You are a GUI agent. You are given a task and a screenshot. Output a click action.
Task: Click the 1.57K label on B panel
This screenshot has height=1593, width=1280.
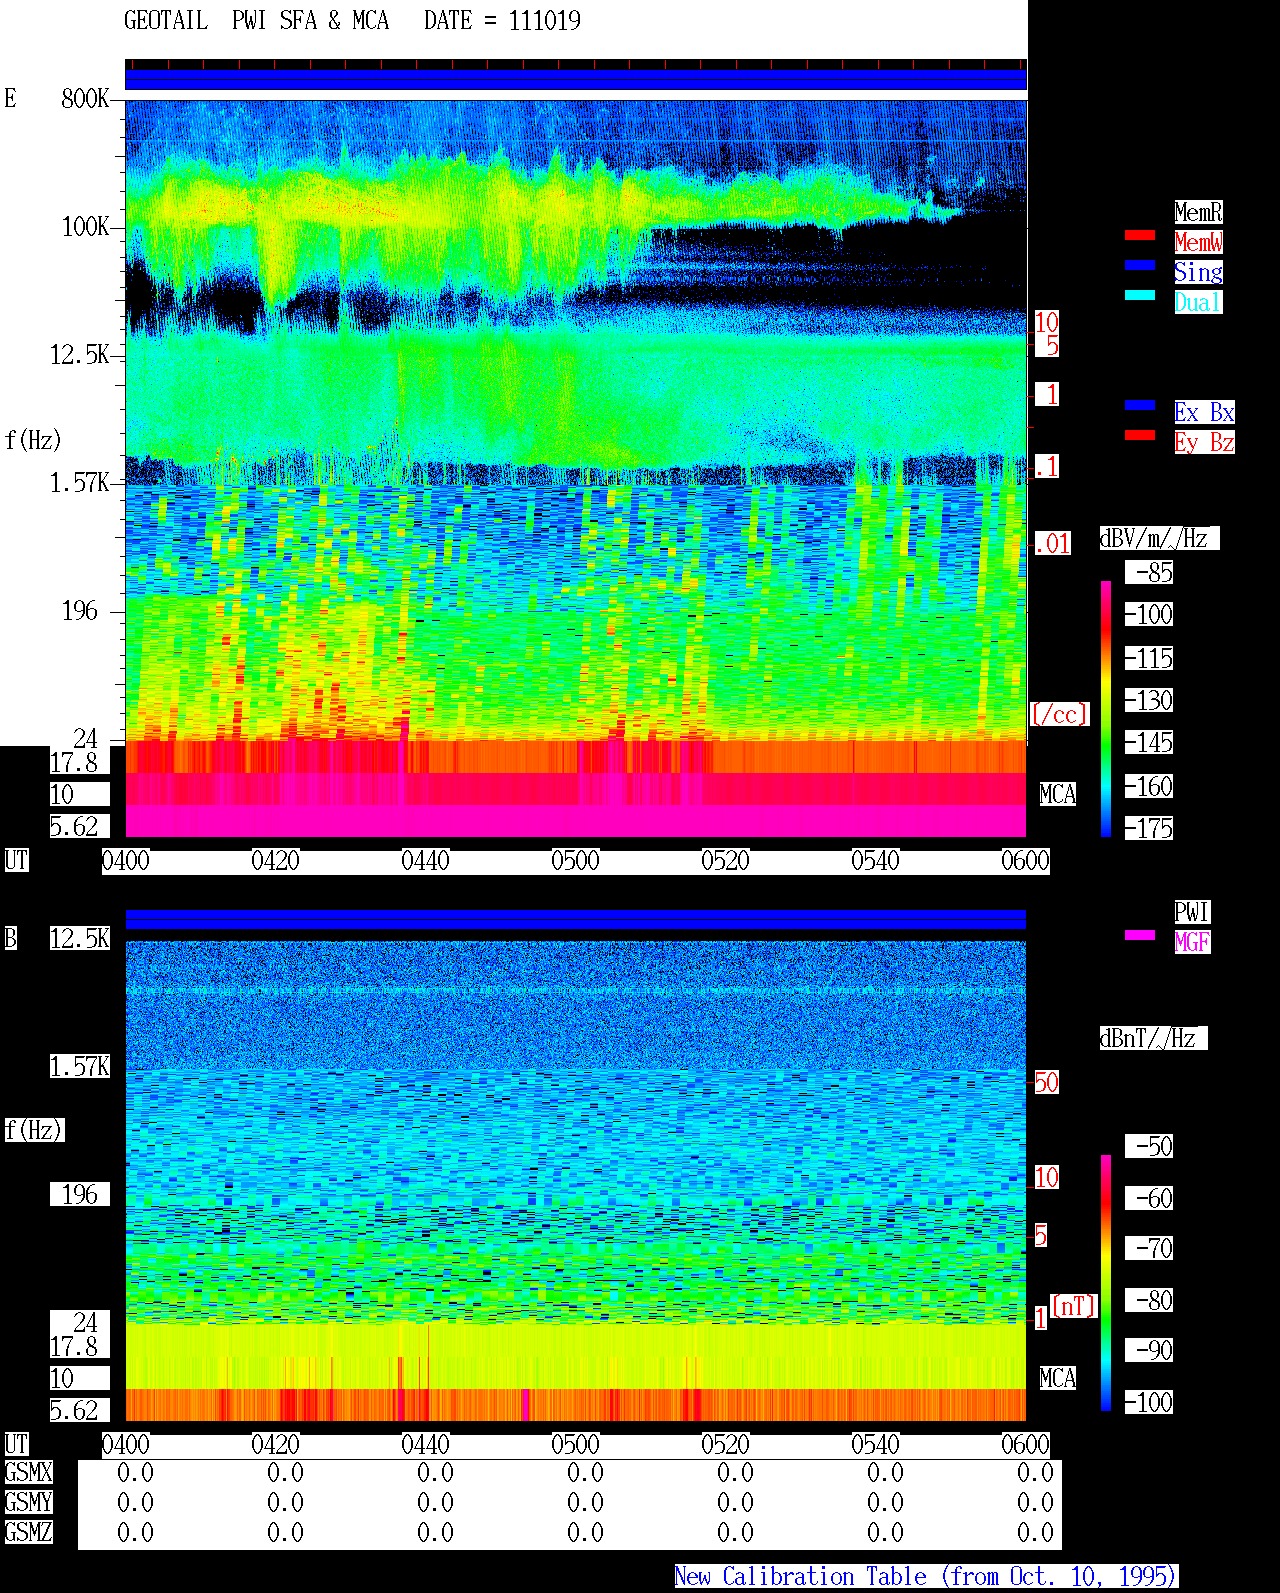(x=80, y=1066)
